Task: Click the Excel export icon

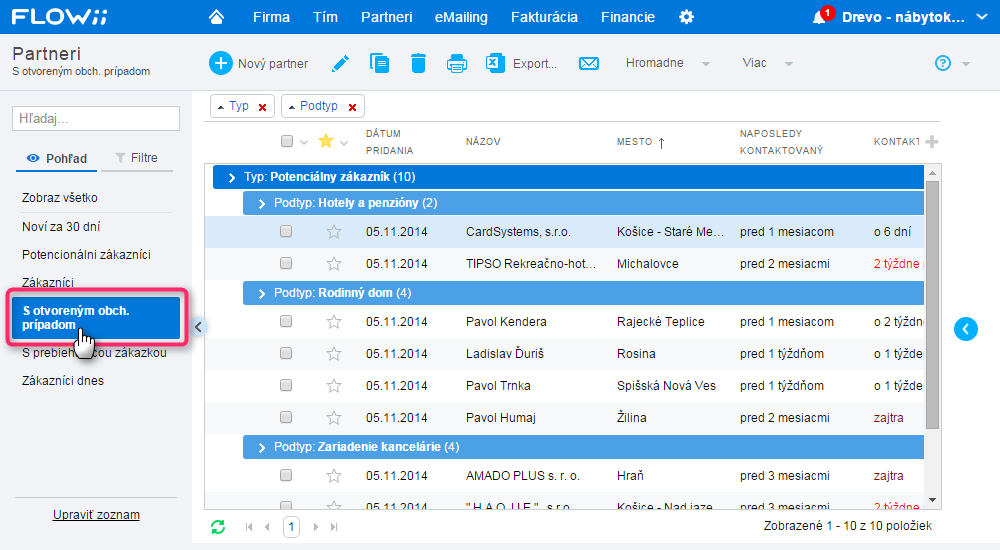Action: (x=495, y=63)
